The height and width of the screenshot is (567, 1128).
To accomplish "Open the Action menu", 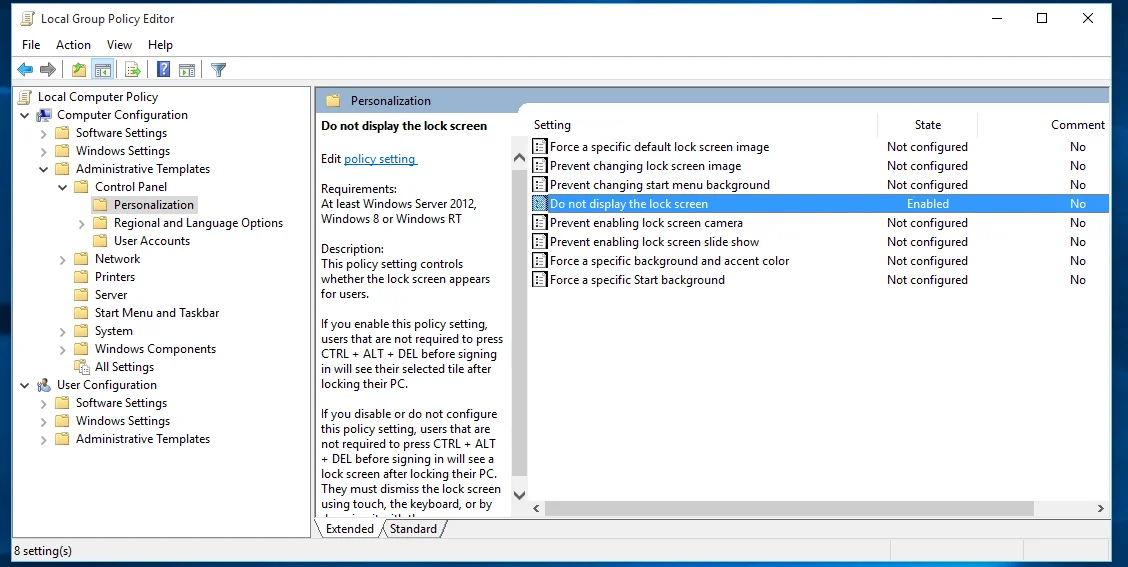I will pos(73,45).
